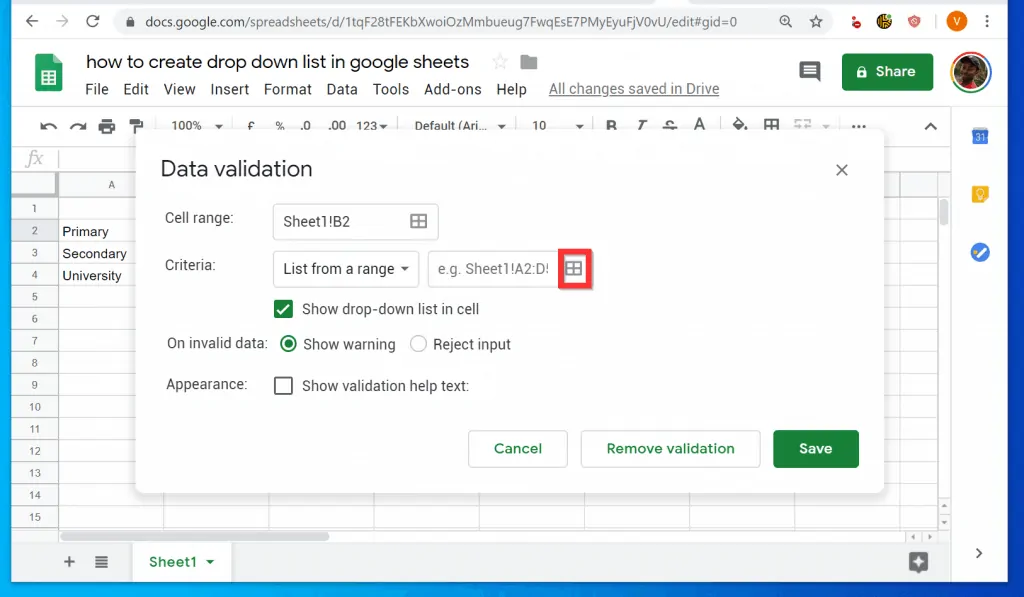1024x597 pixels.
Task: Open Google Calendar in the side panel
Action: coord(980,136)
